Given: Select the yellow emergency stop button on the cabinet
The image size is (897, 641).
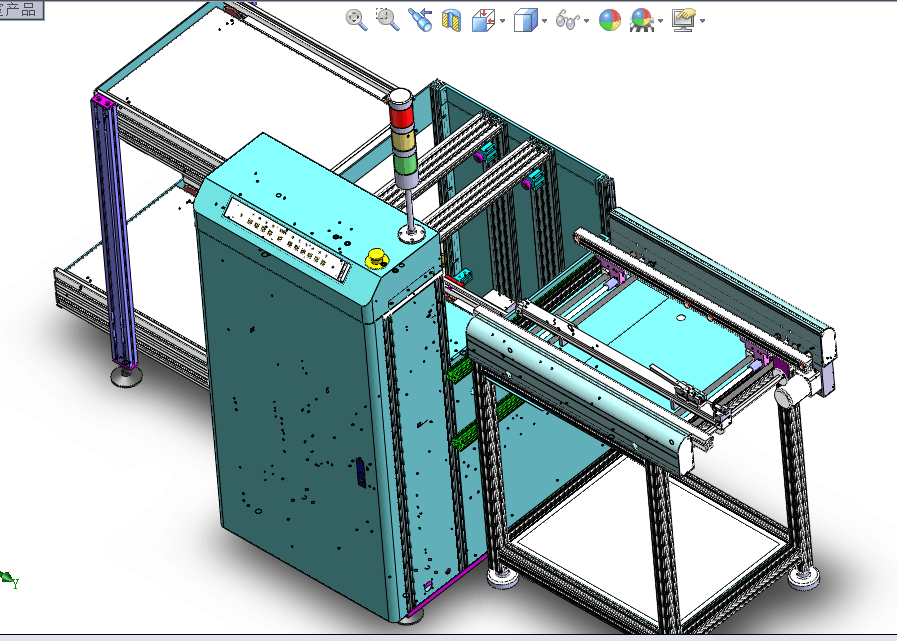Looking at the screenshot, I should (x=377, y=259).
